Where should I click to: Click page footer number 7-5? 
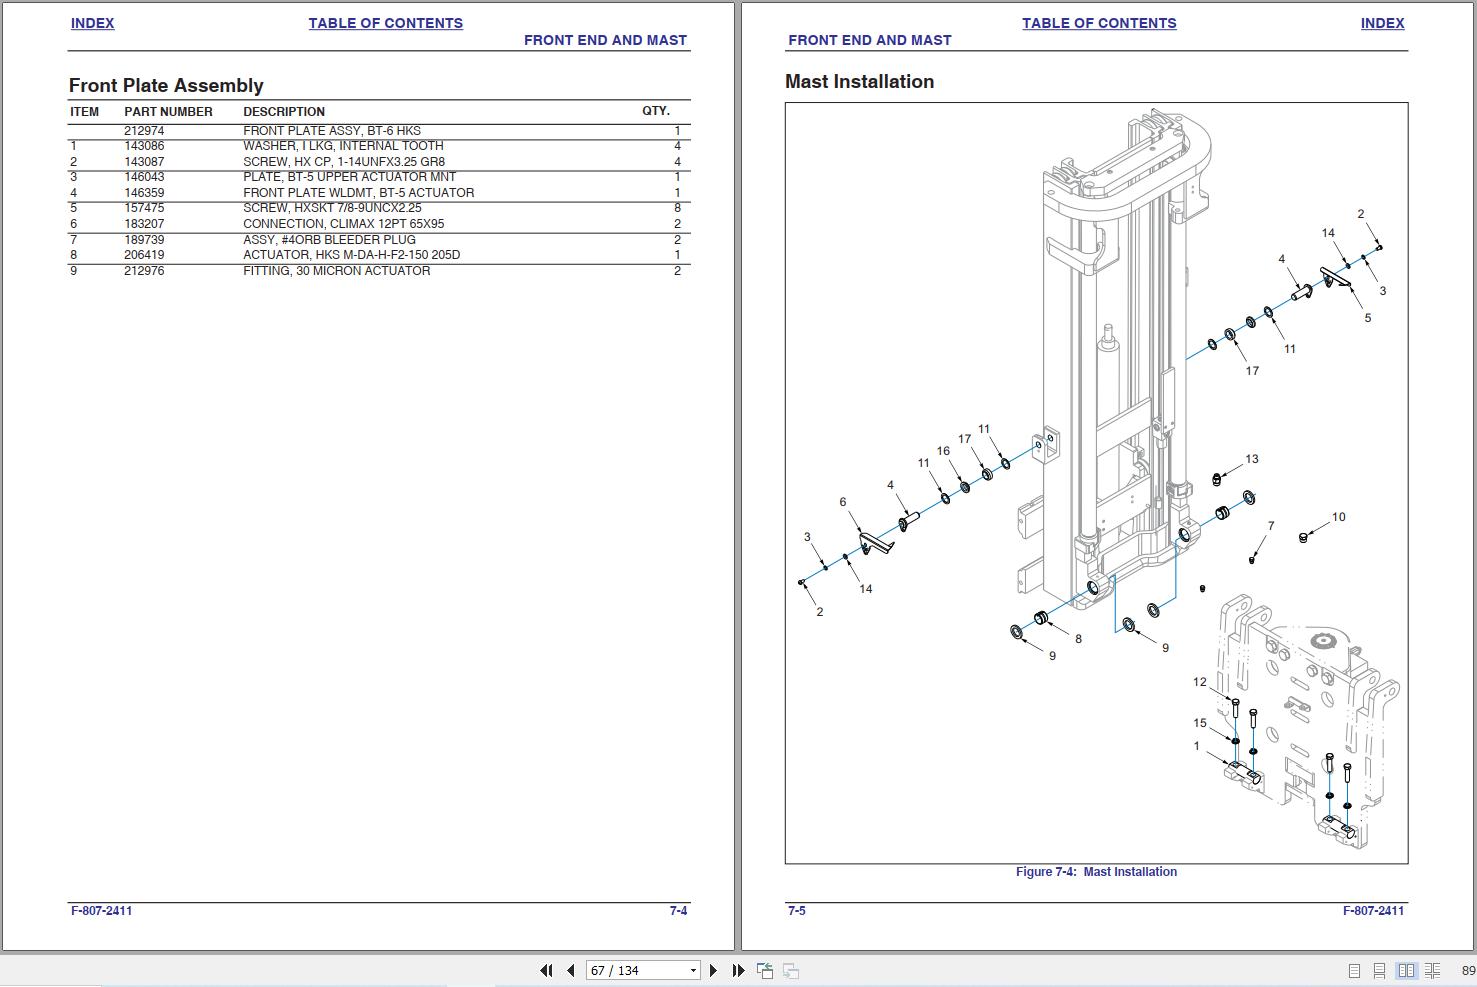click(797, 911)
